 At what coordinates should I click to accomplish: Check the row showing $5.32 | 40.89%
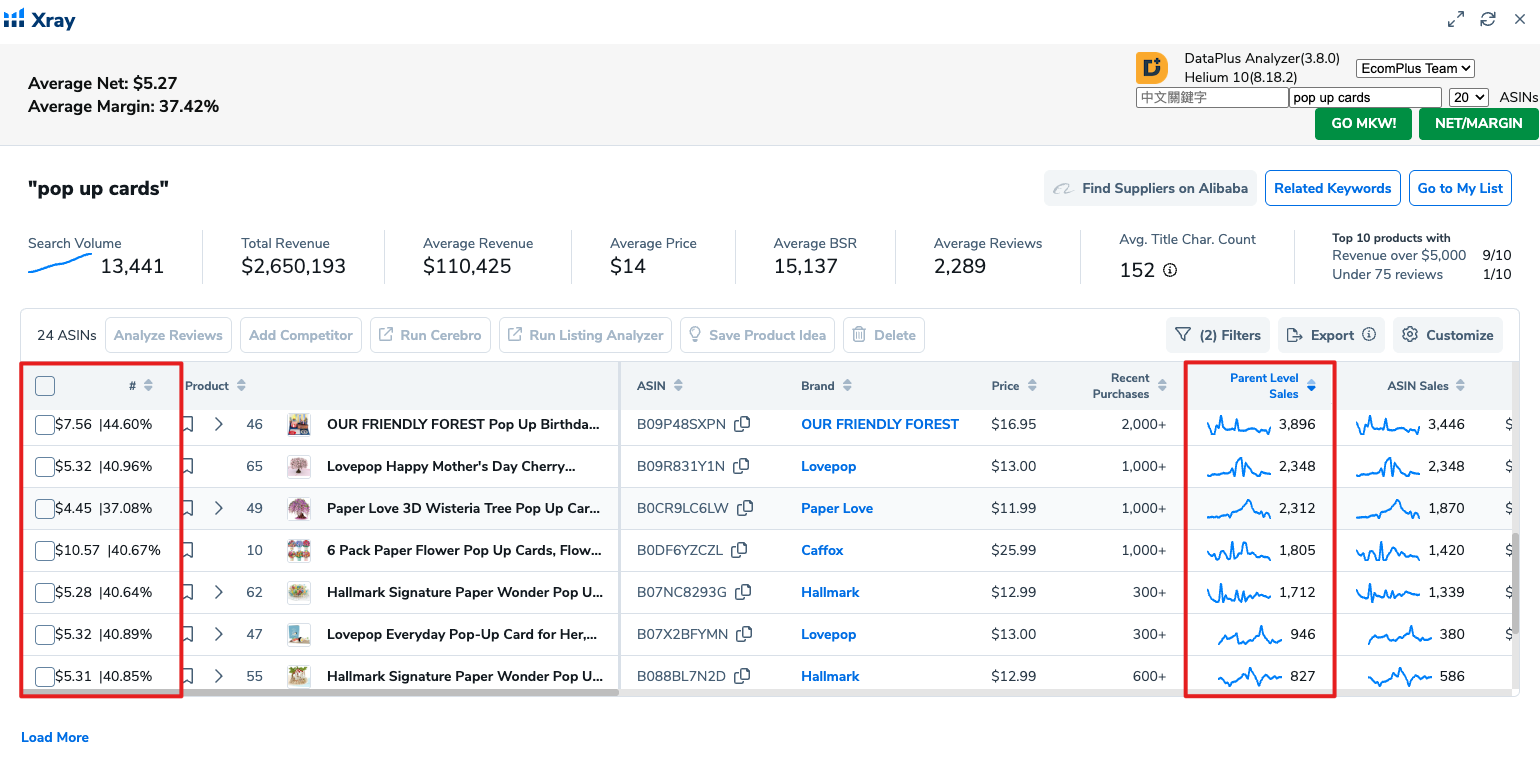(x=45, y=635)
